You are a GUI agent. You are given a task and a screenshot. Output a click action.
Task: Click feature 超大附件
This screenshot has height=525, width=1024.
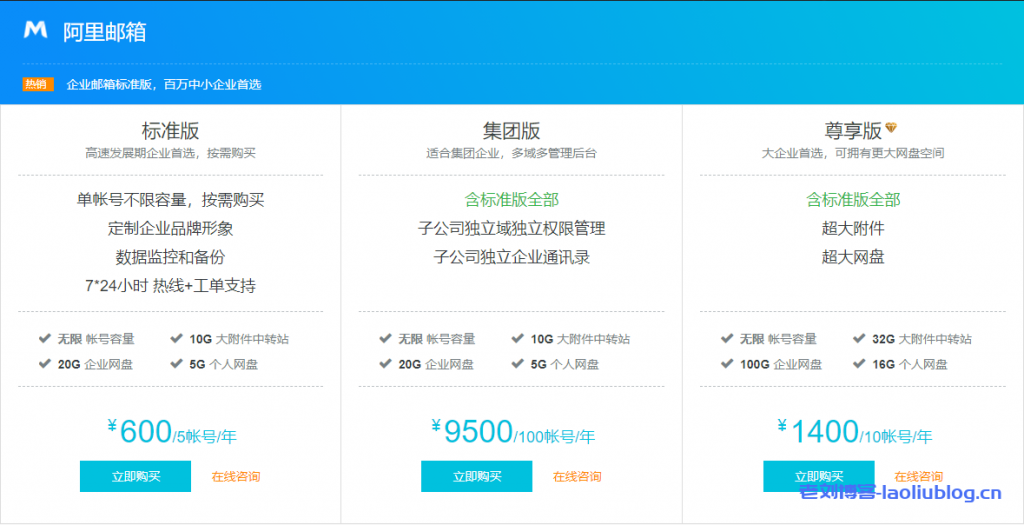(x=853, y=228)
